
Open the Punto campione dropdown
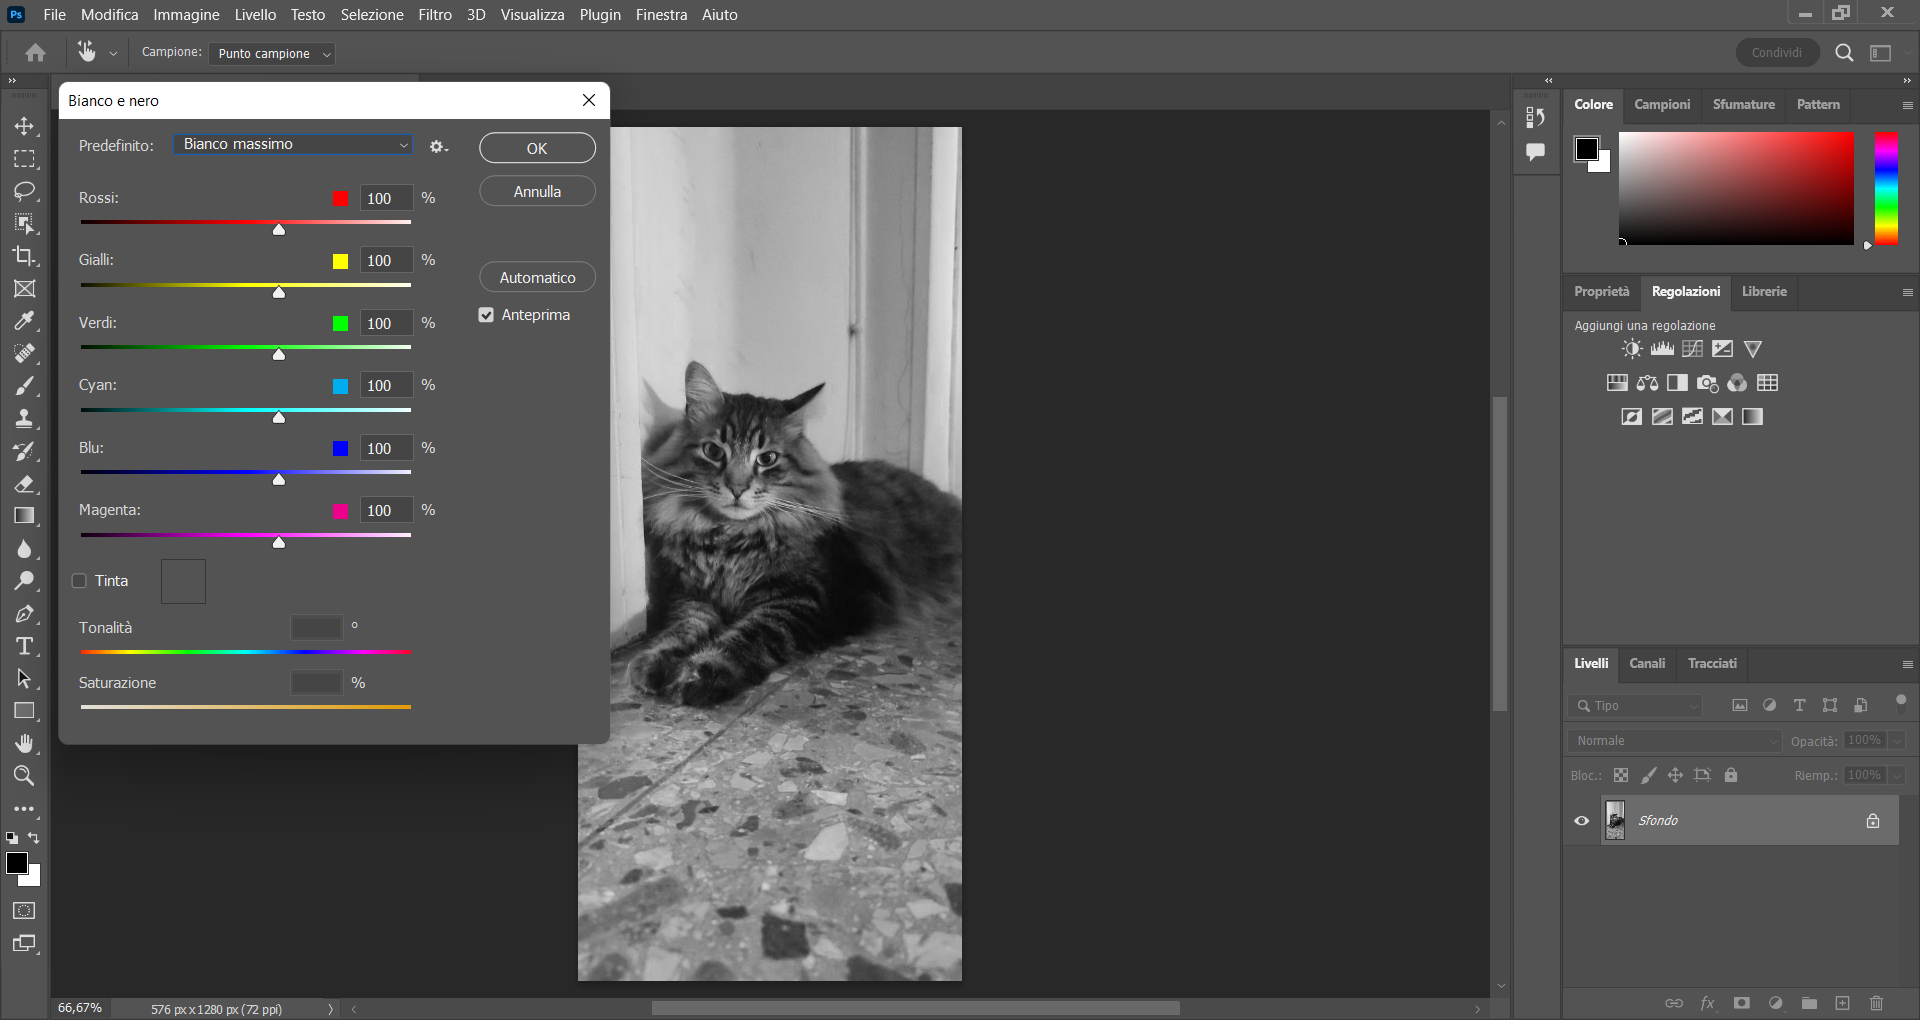(x=270, y=53)
